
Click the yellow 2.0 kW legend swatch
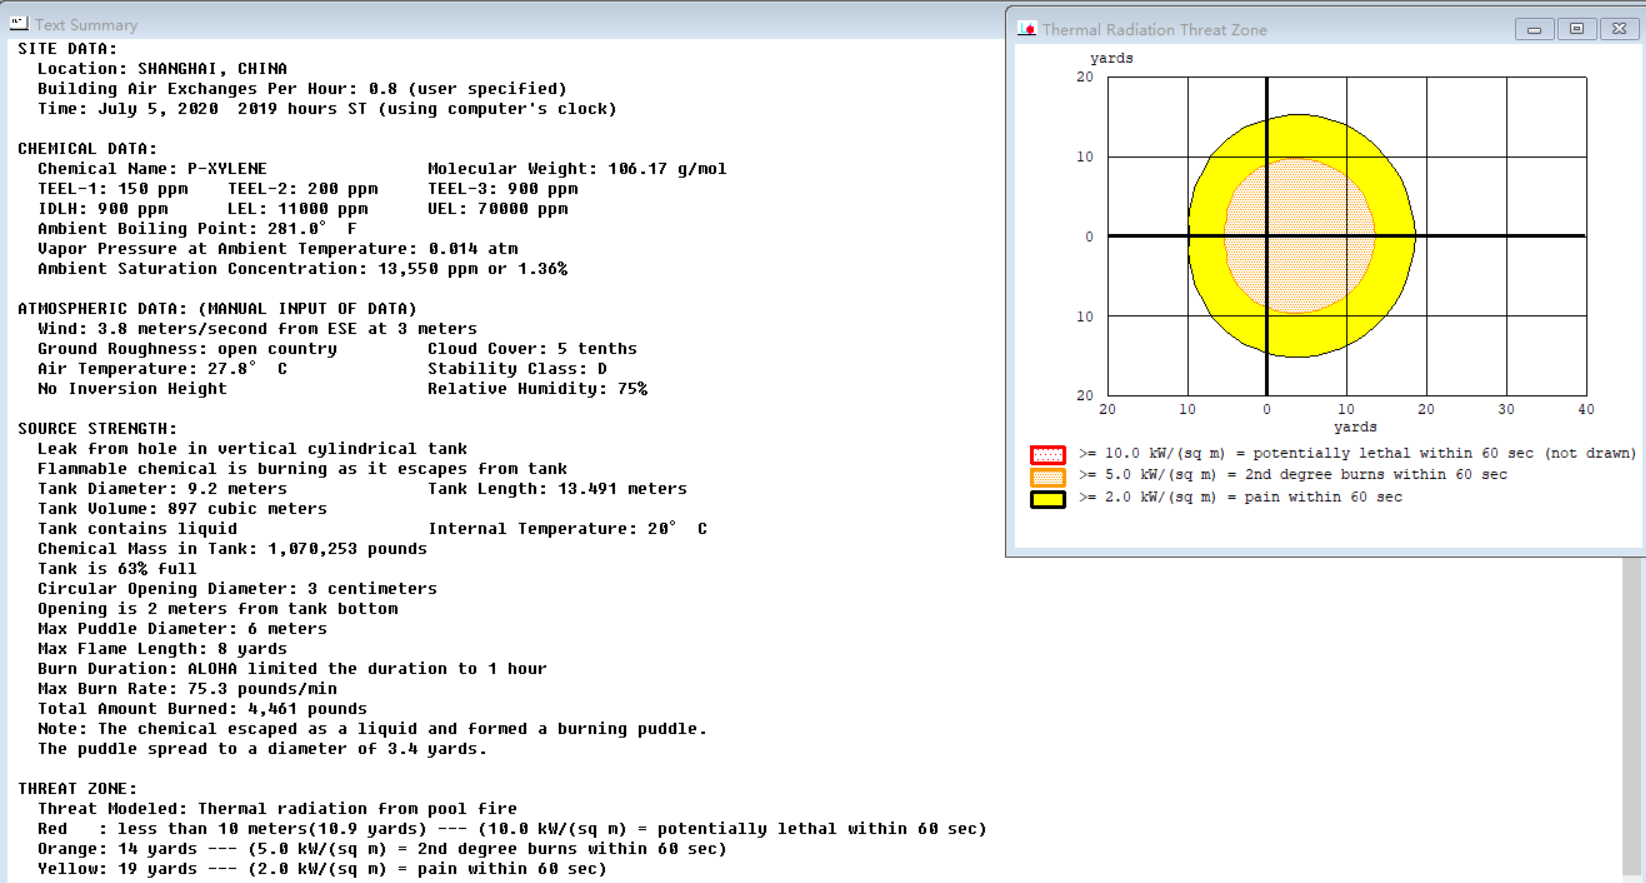coord(1048,498)
